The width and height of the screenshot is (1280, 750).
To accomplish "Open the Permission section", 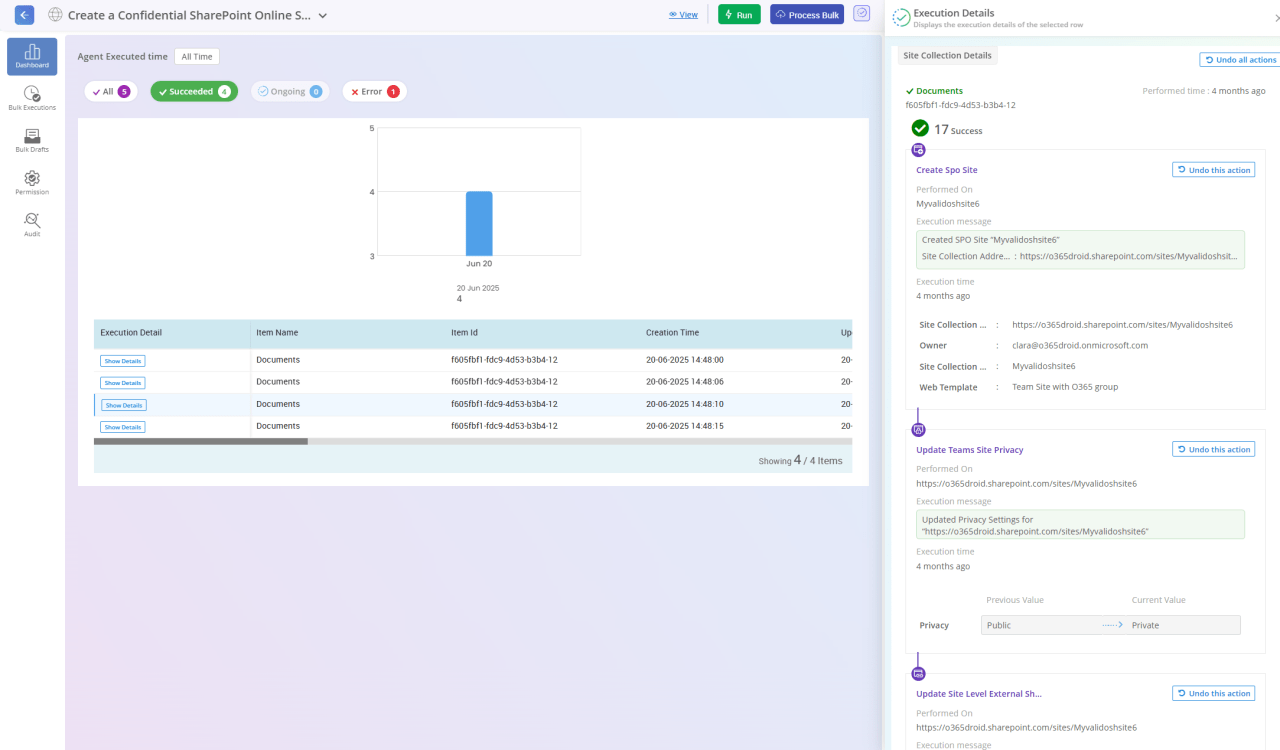I will [31, 182].
